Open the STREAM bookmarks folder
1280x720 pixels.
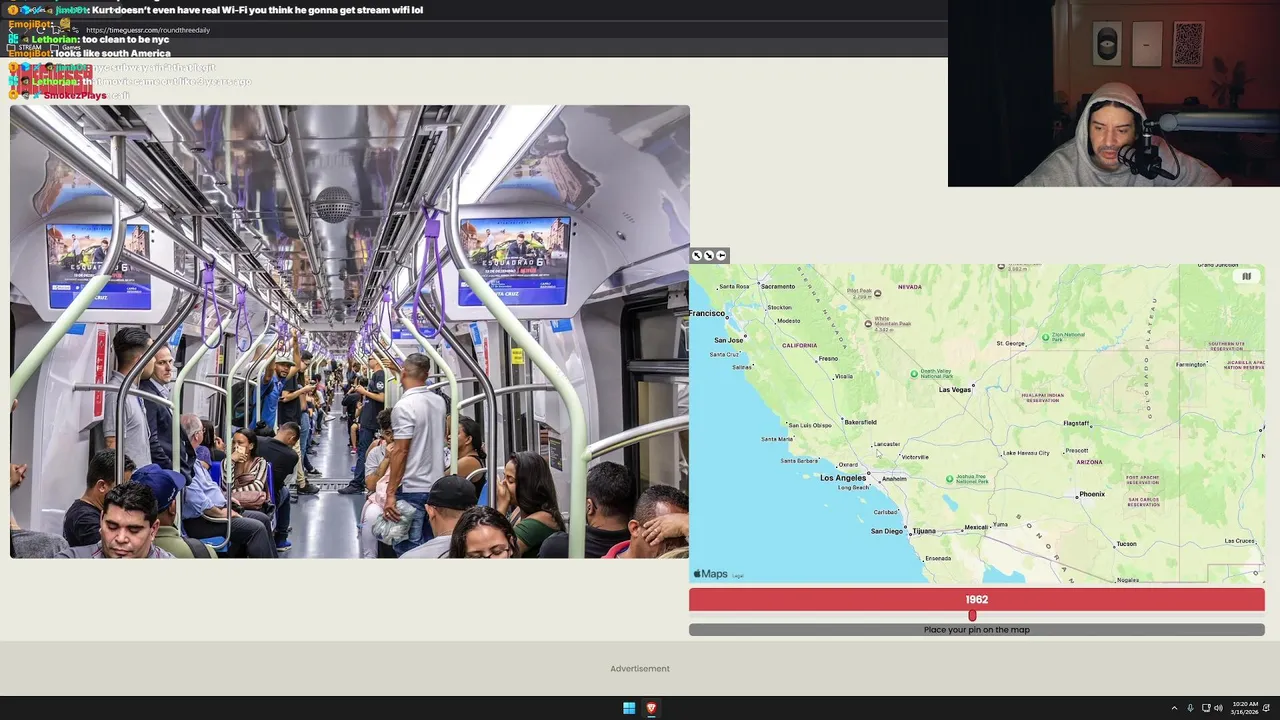coord(24,47)
